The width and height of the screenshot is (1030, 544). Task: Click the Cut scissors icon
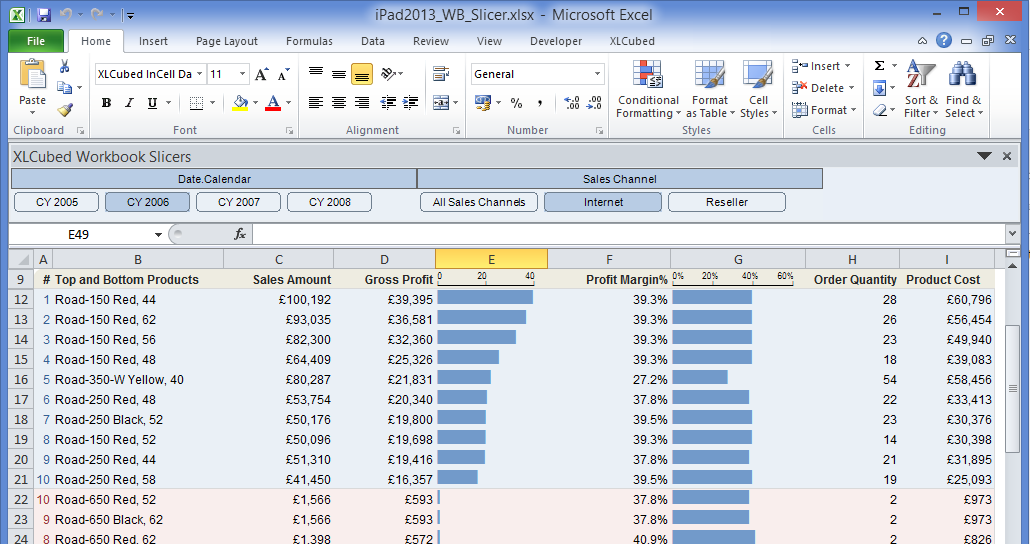point(64,66)
